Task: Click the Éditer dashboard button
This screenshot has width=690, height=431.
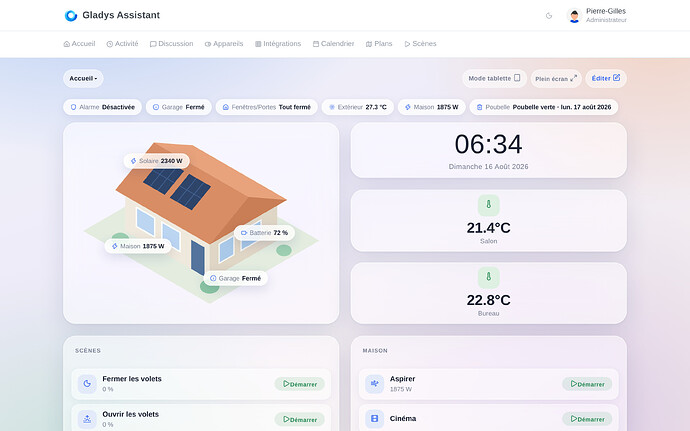Action: tap(606, 78)
